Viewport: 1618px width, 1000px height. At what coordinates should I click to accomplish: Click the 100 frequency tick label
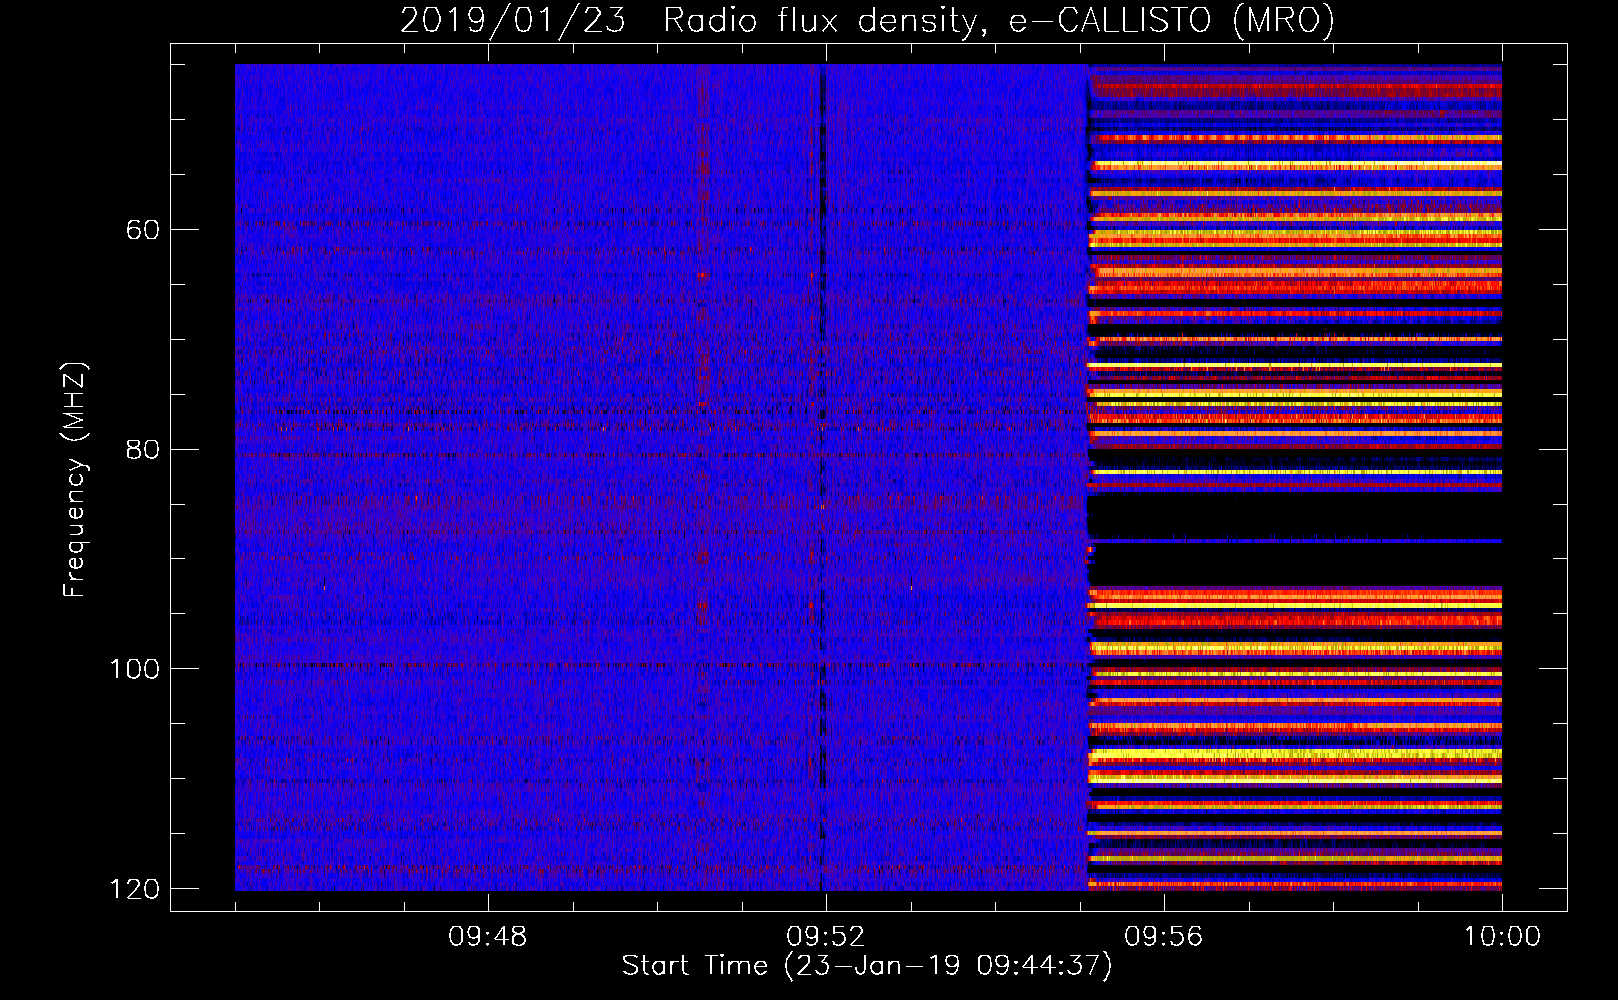click(x=134, y=668)
